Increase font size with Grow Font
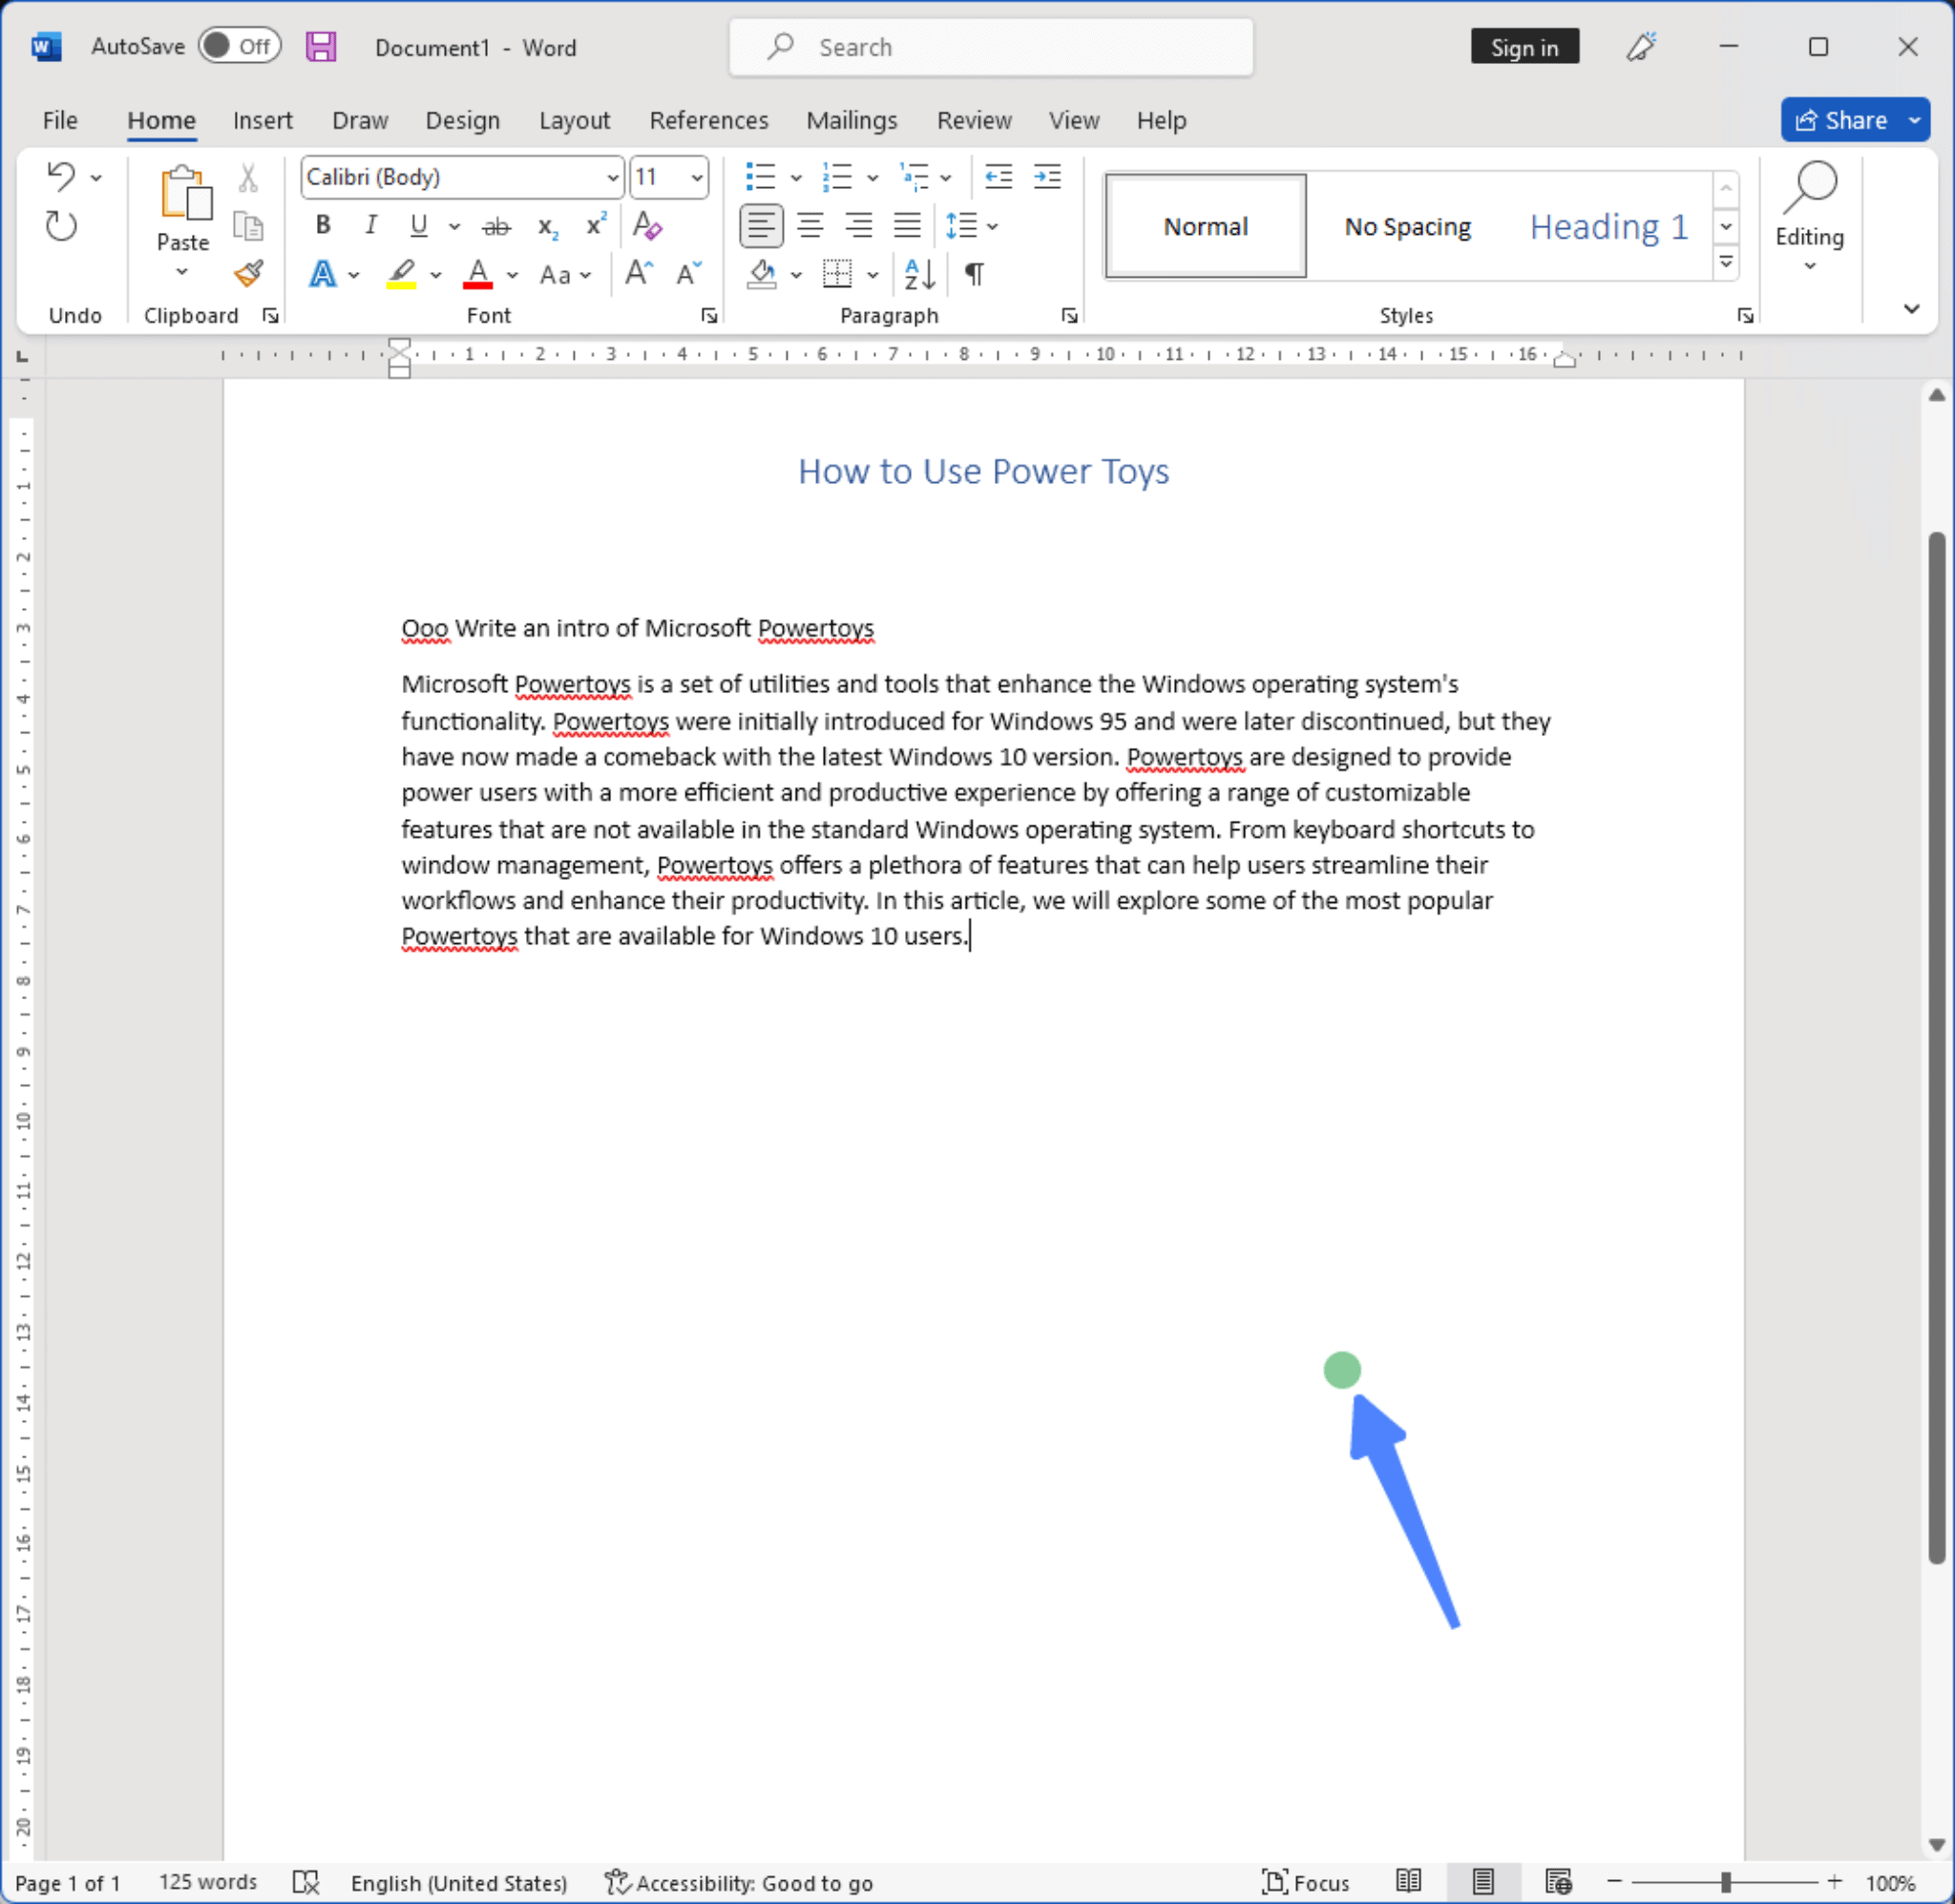This screenshot has width=1955, height=1904. click(639, 273)
